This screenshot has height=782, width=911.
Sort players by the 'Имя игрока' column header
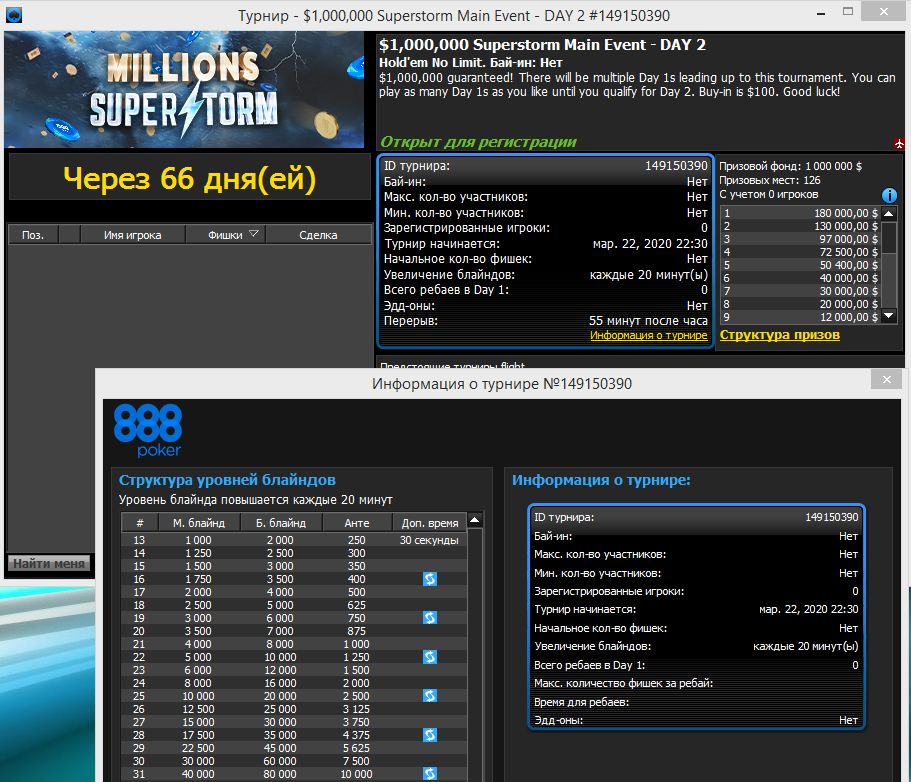coord(132,235)
